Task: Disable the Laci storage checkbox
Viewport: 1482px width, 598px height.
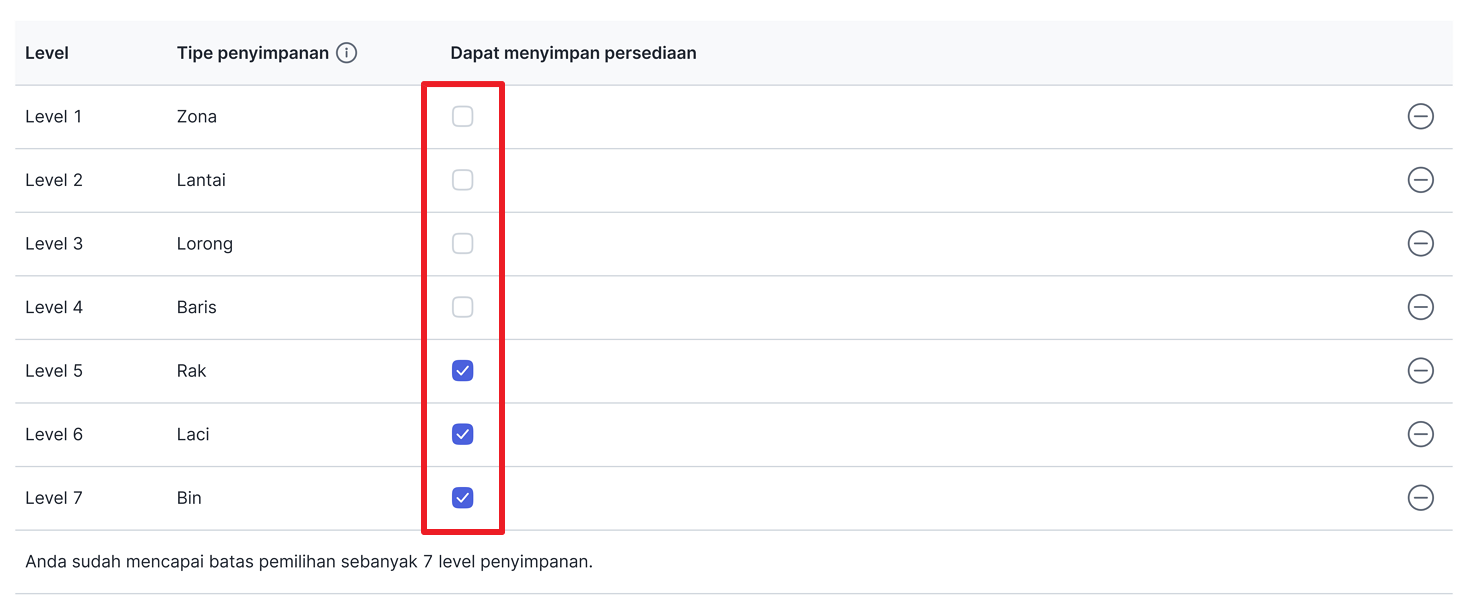Action: 462,434
